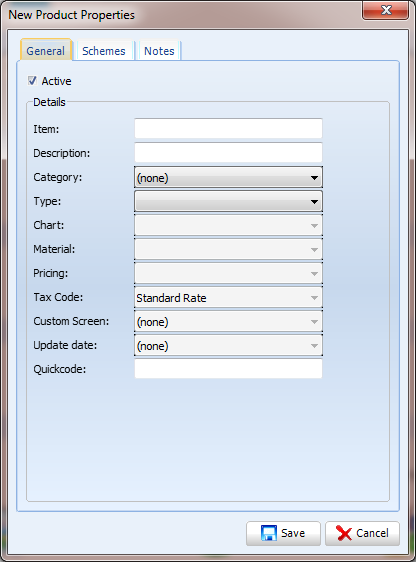Focus the Quickcode text box
Image resolution: width=416 pixels, height=562 pixels.
pos(228,368)
